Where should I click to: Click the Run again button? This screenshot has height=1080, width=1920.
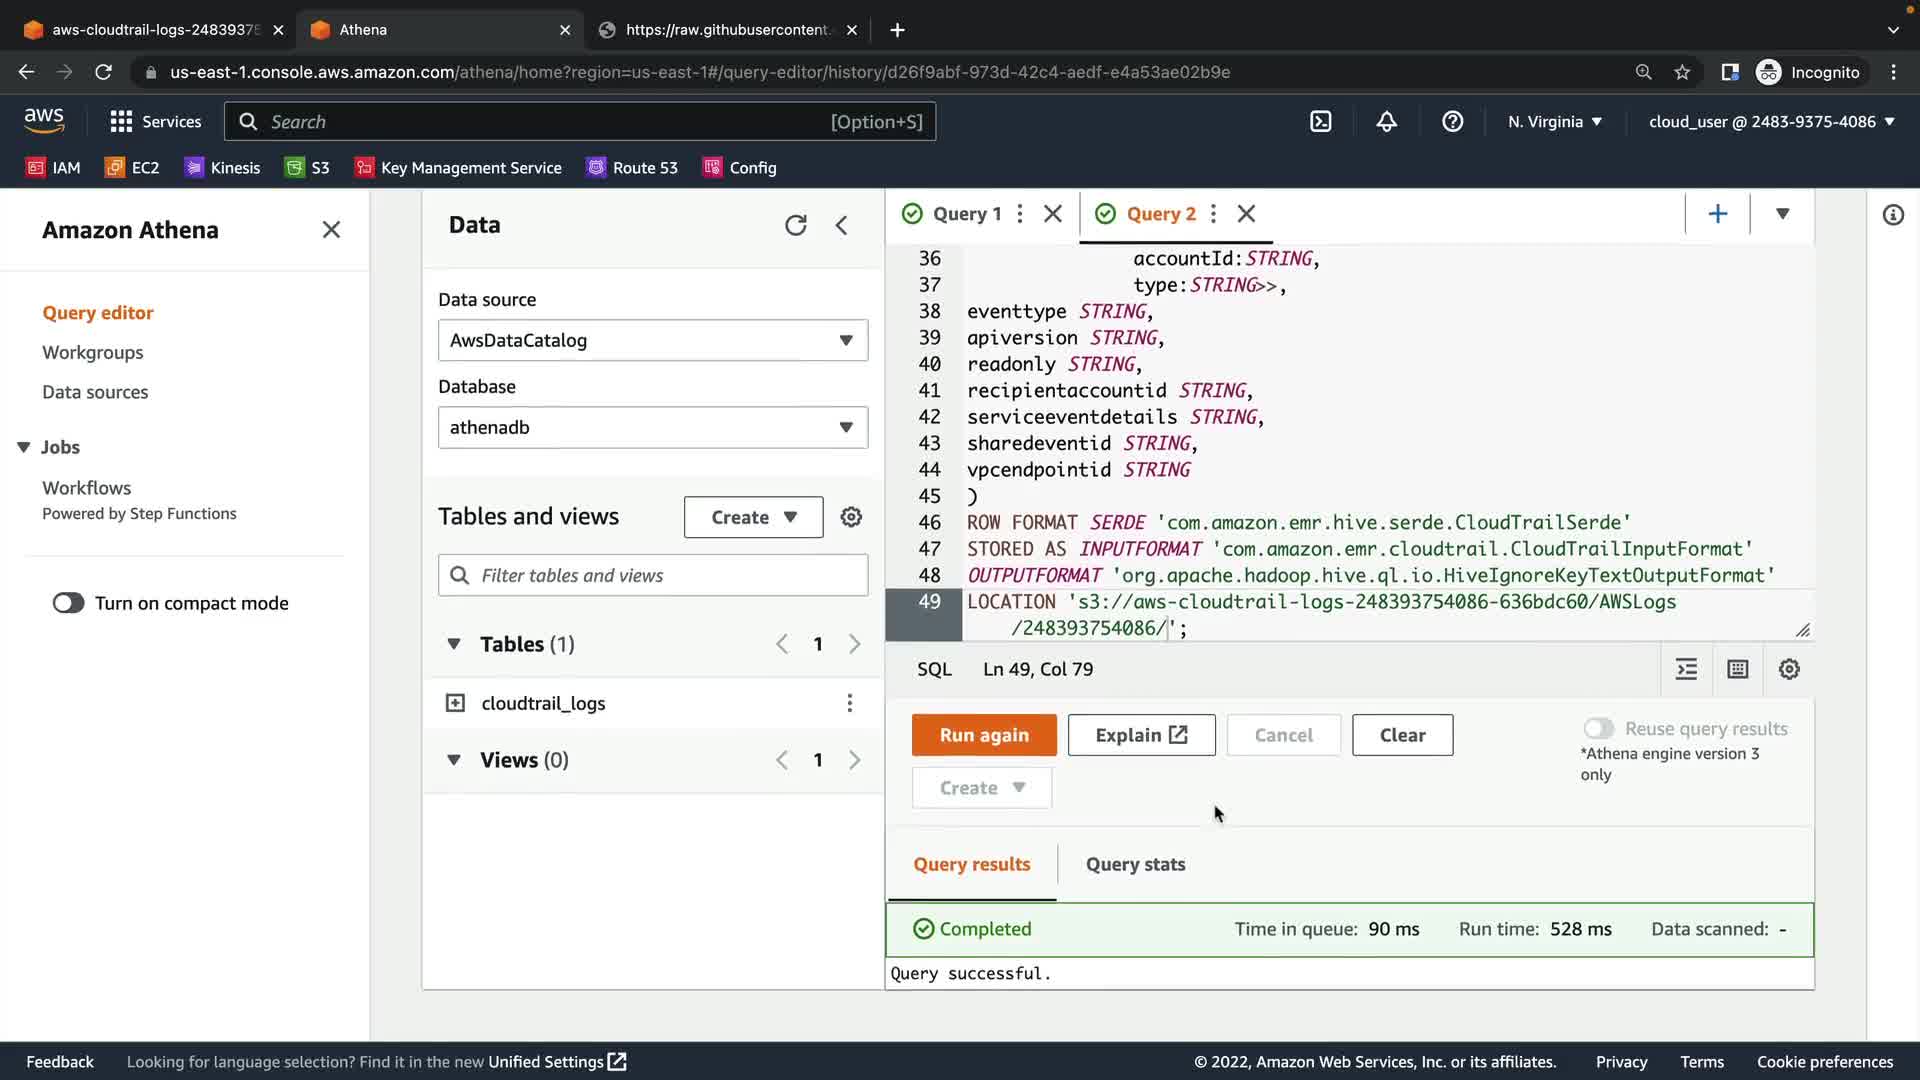click(983, 735)
